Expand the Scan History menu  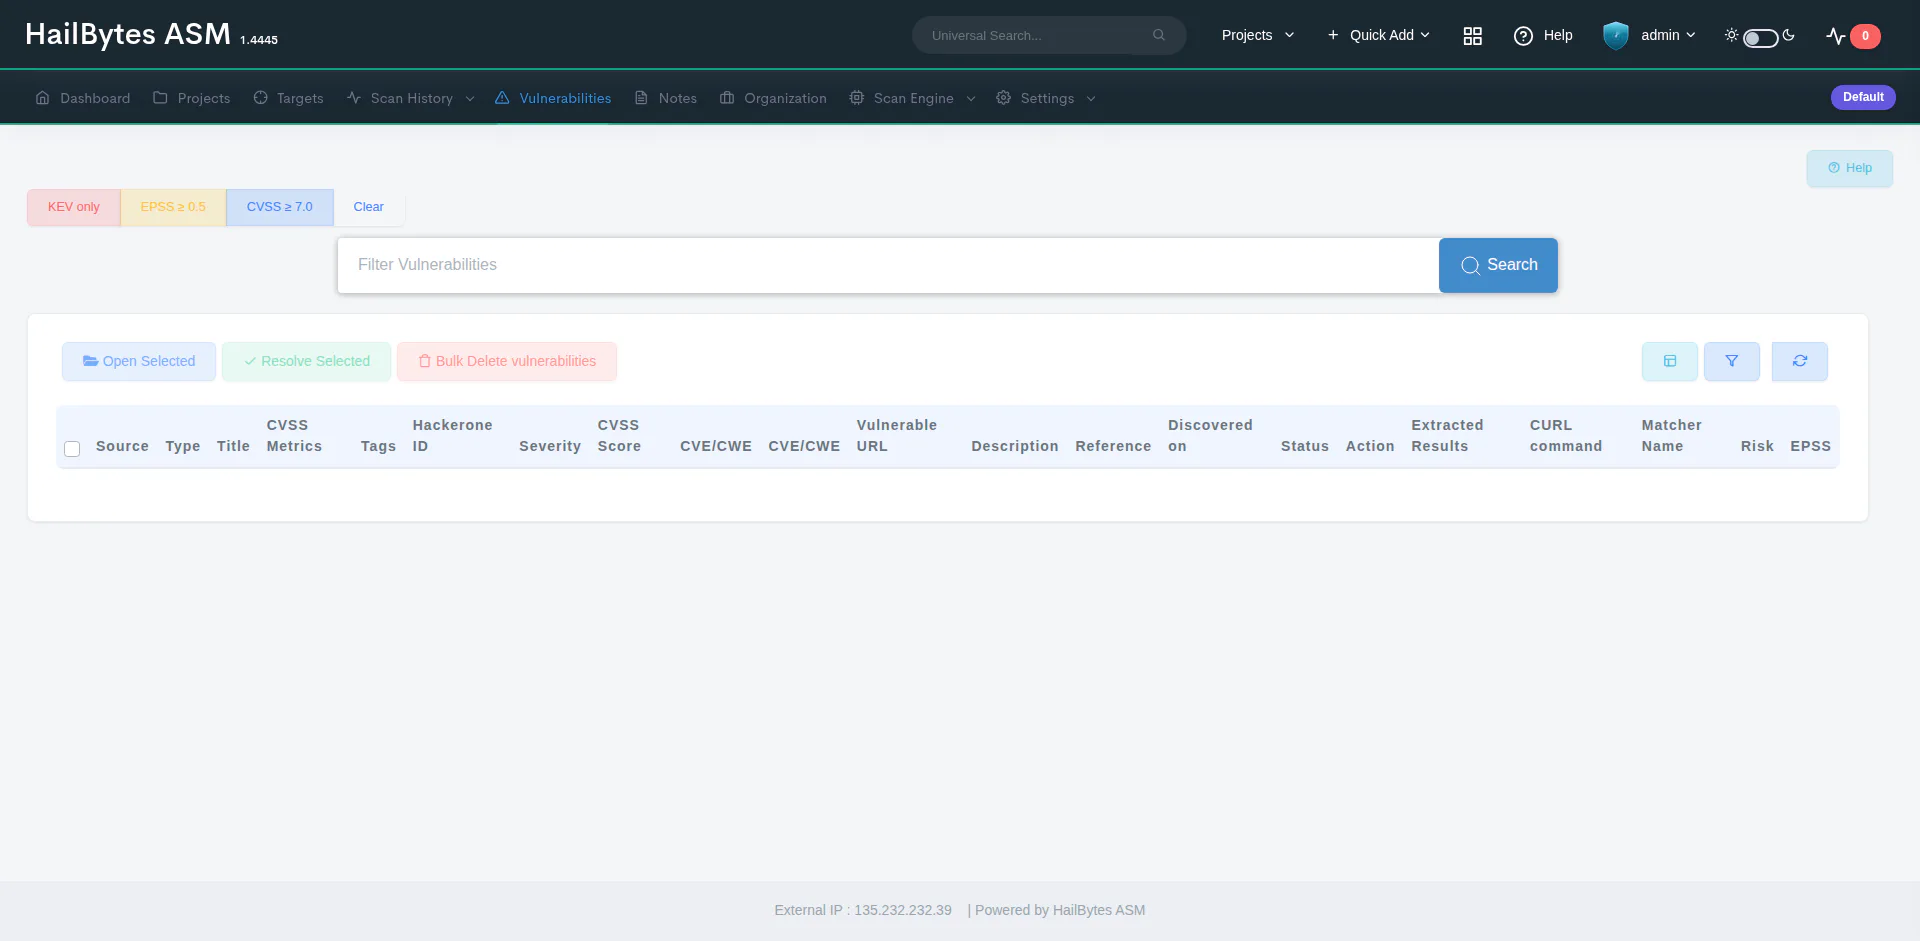point(411,98)
